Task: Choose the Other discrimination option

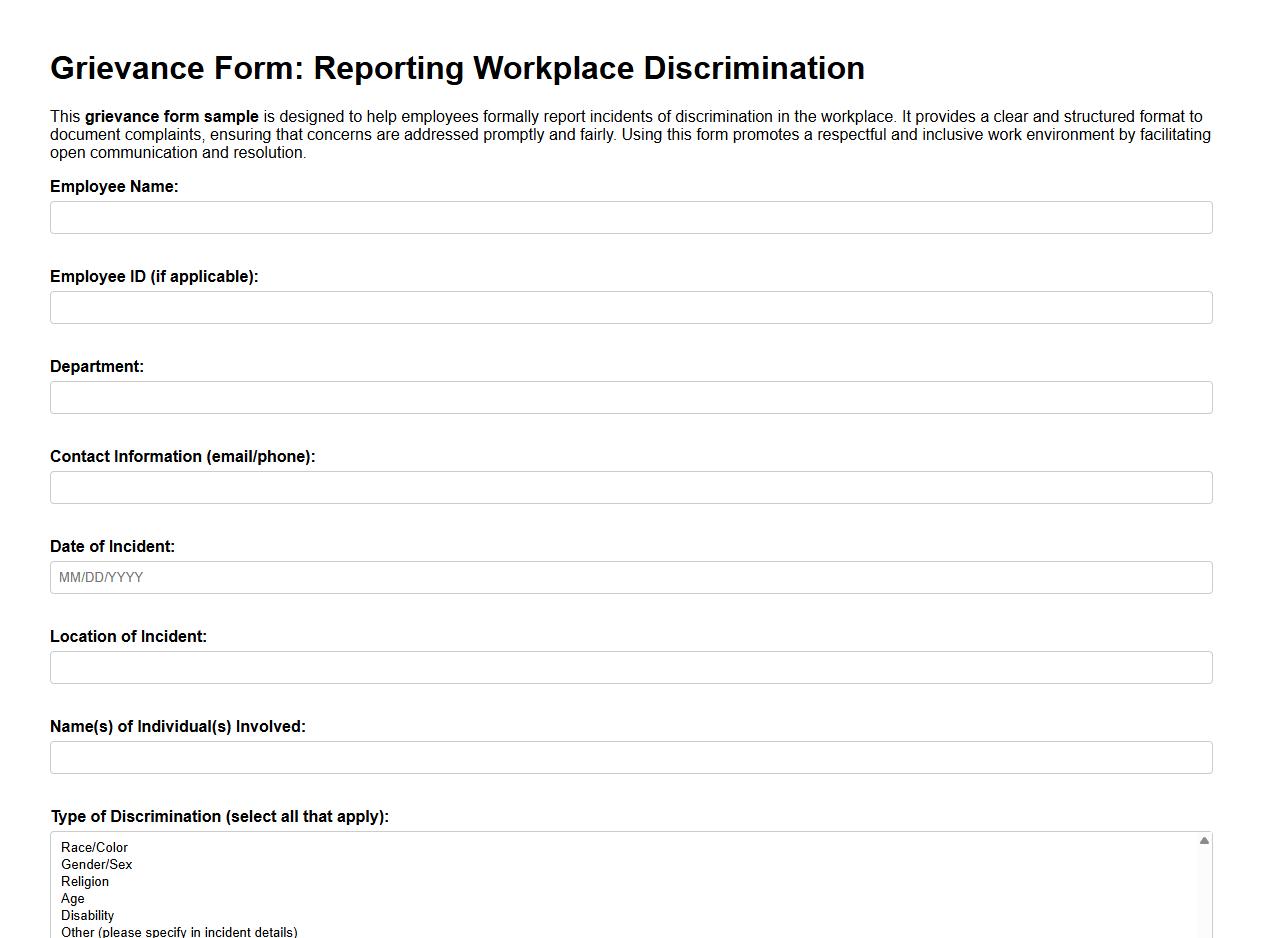Action: (x=178, y=931)
